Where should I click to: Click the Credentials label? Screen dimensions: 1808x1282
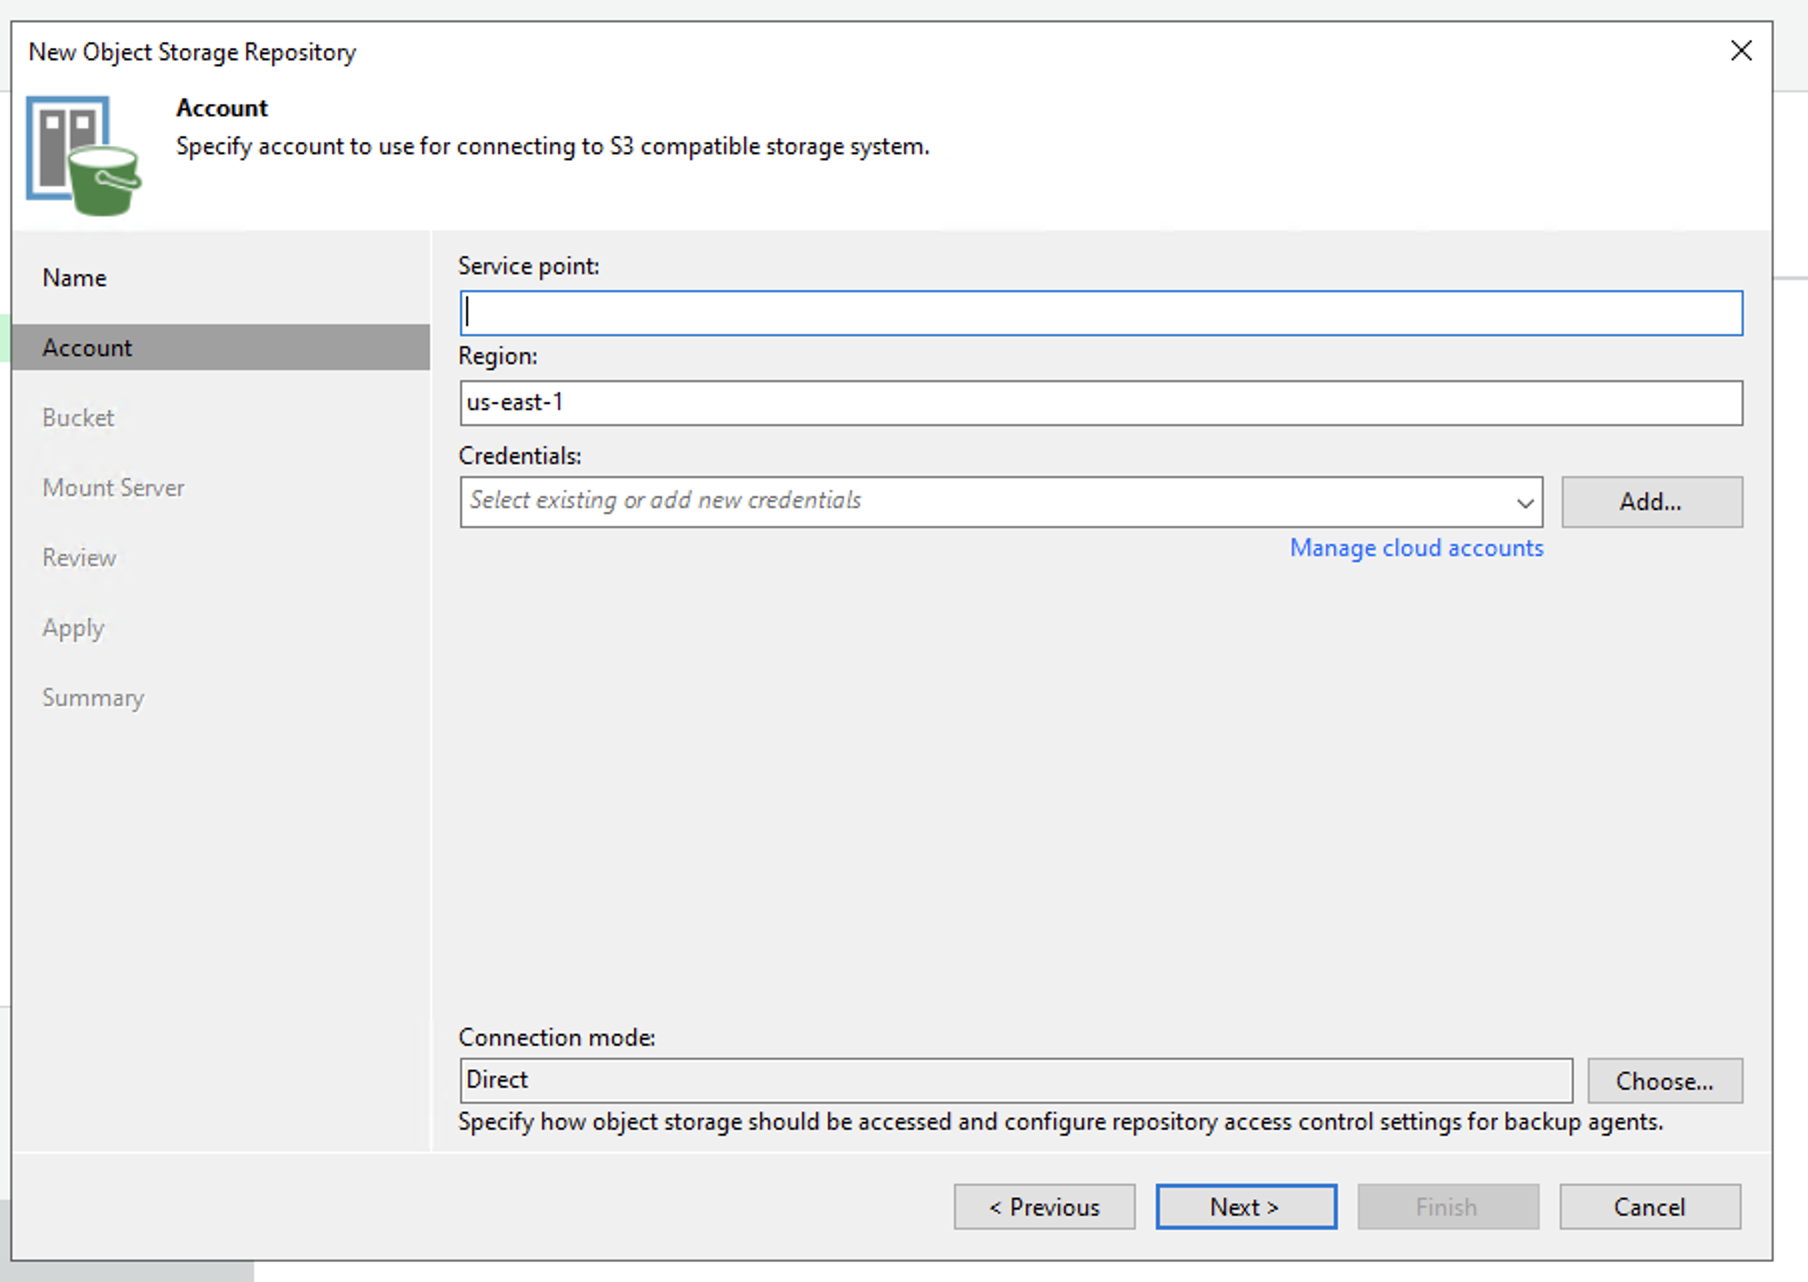(x=520, y=456)
